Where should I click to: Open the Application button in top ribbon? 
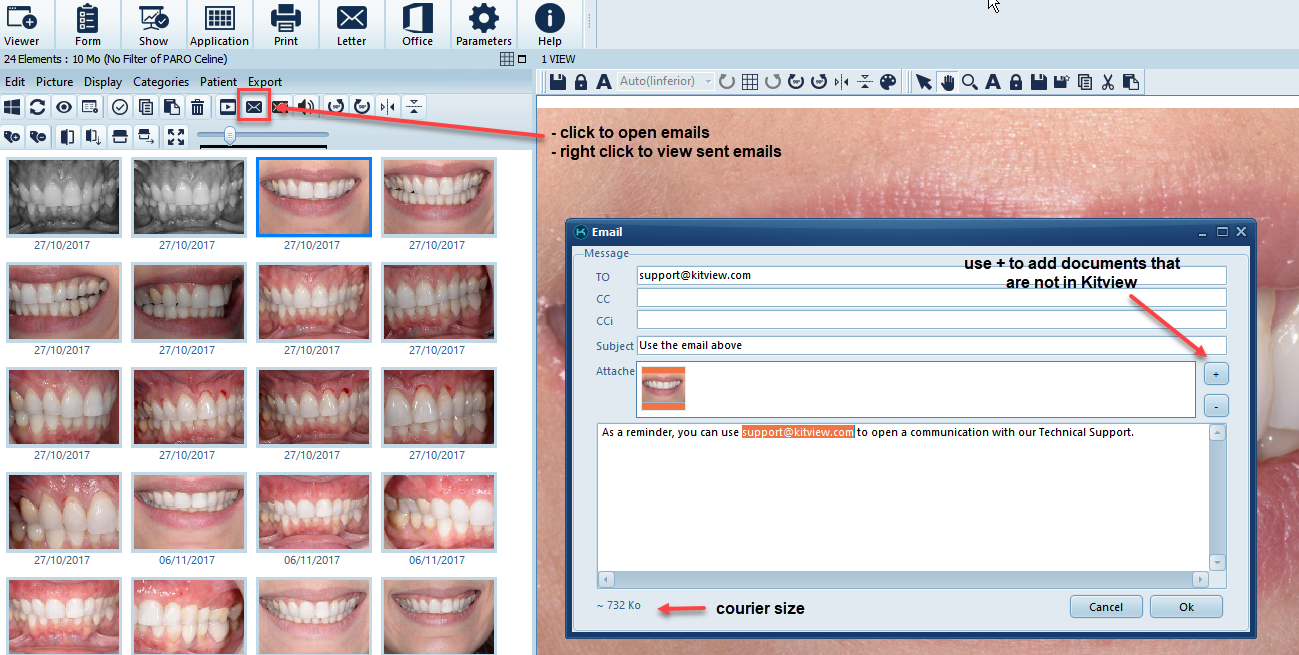(219, 25)
